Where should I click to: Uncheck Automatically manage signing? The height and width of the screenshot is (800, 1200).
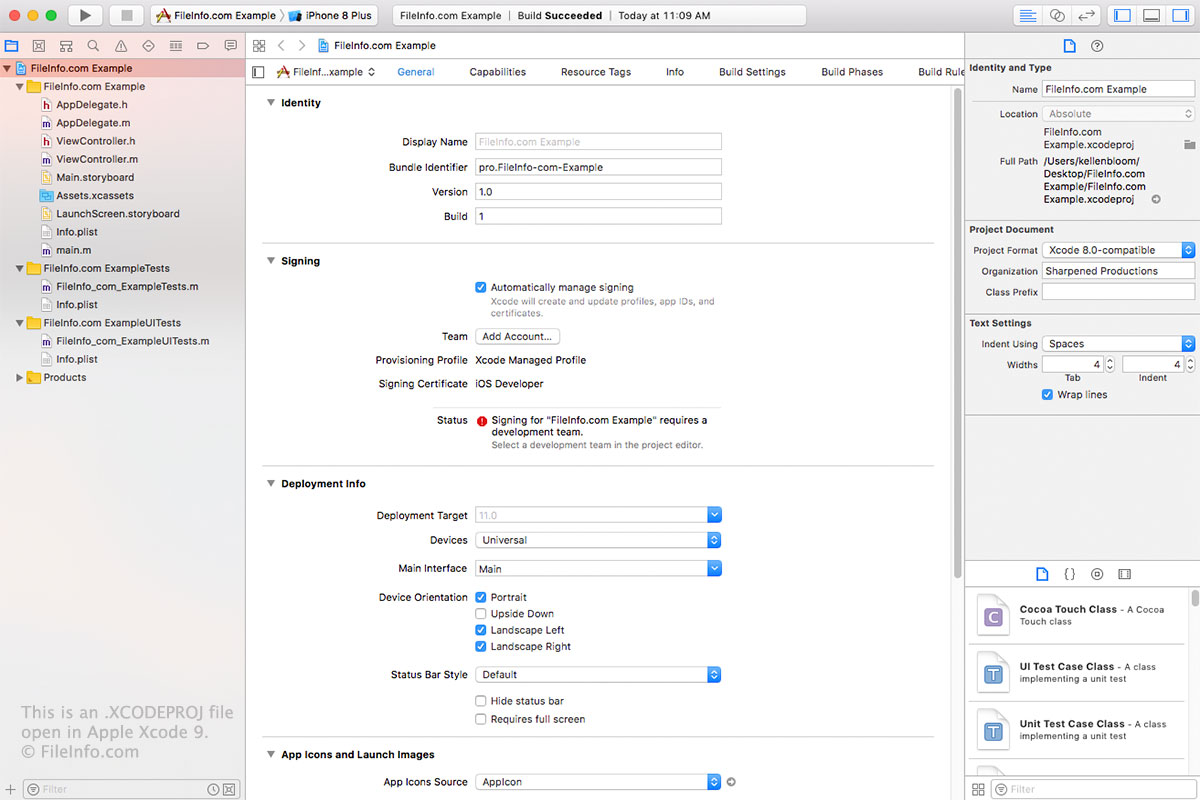(481, 287)
